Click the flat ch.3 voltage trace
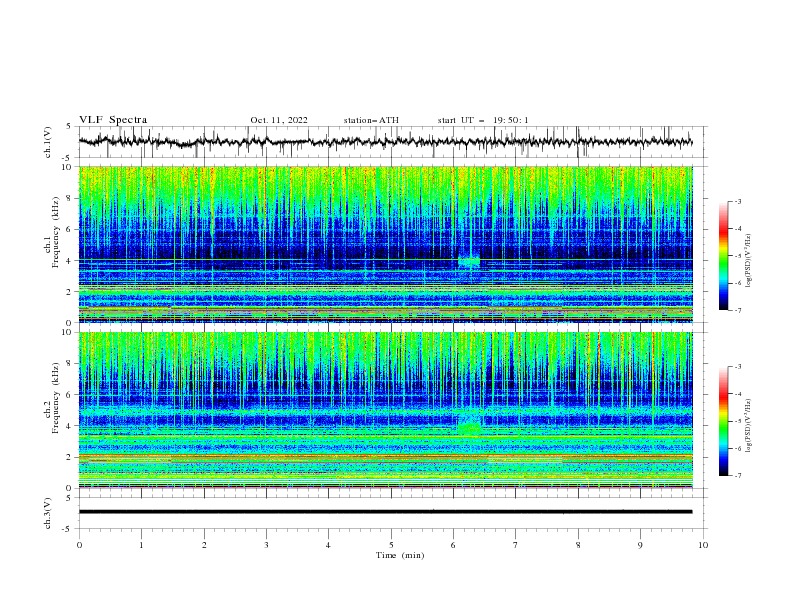 pos(385,512)
